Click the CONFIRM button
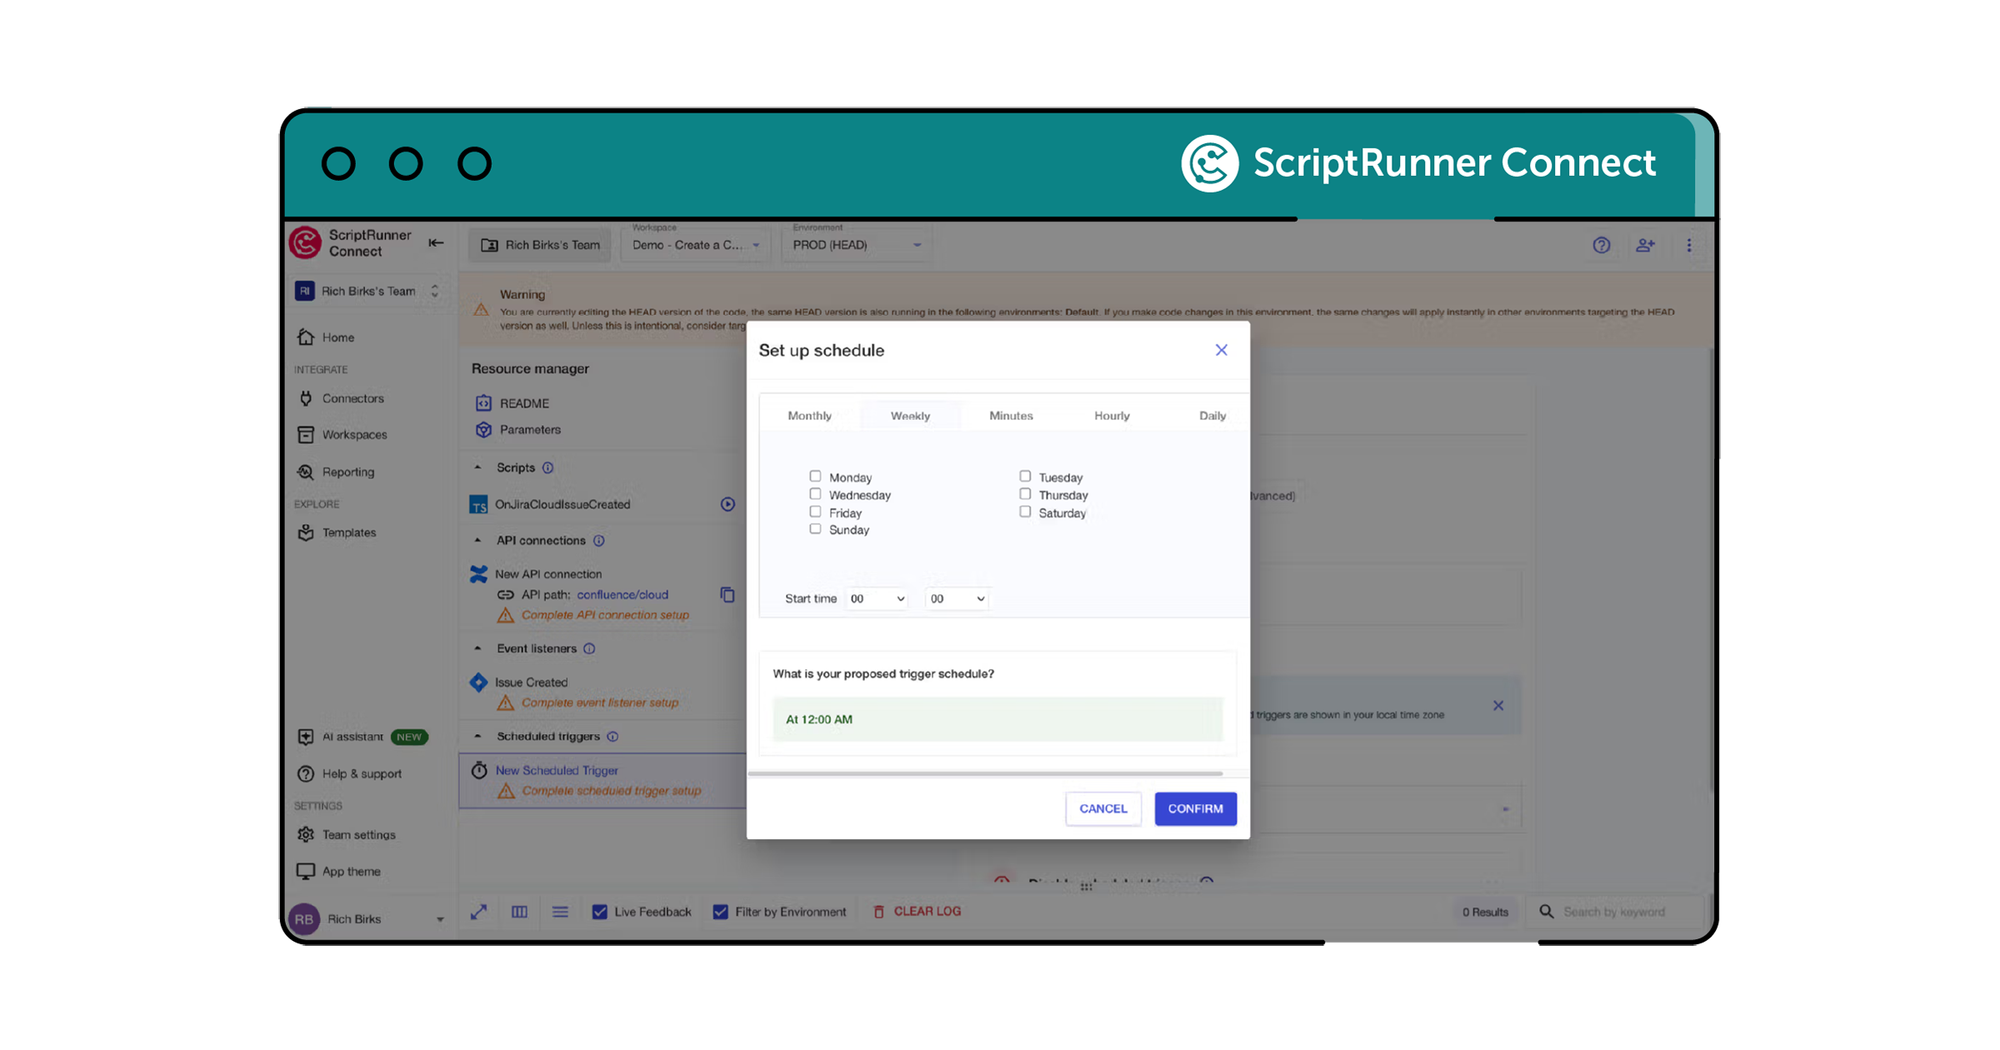 (x=1195, y=809)
